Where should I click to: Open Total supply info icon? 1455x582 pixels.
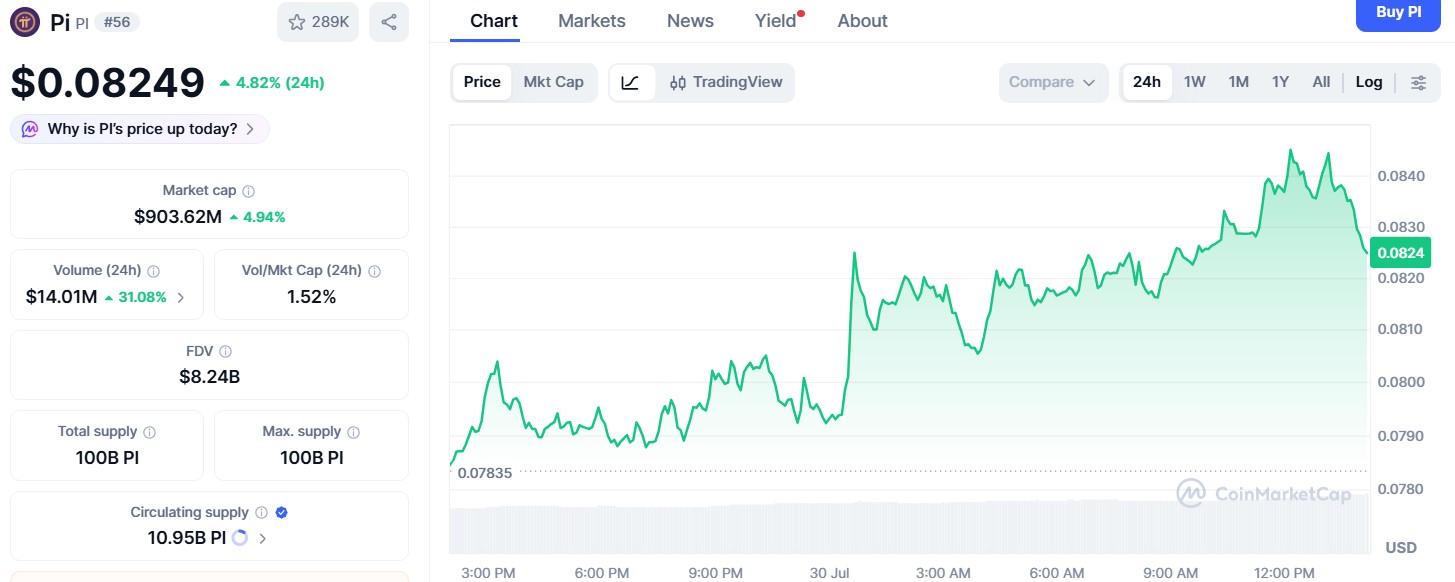pos(150,433)
